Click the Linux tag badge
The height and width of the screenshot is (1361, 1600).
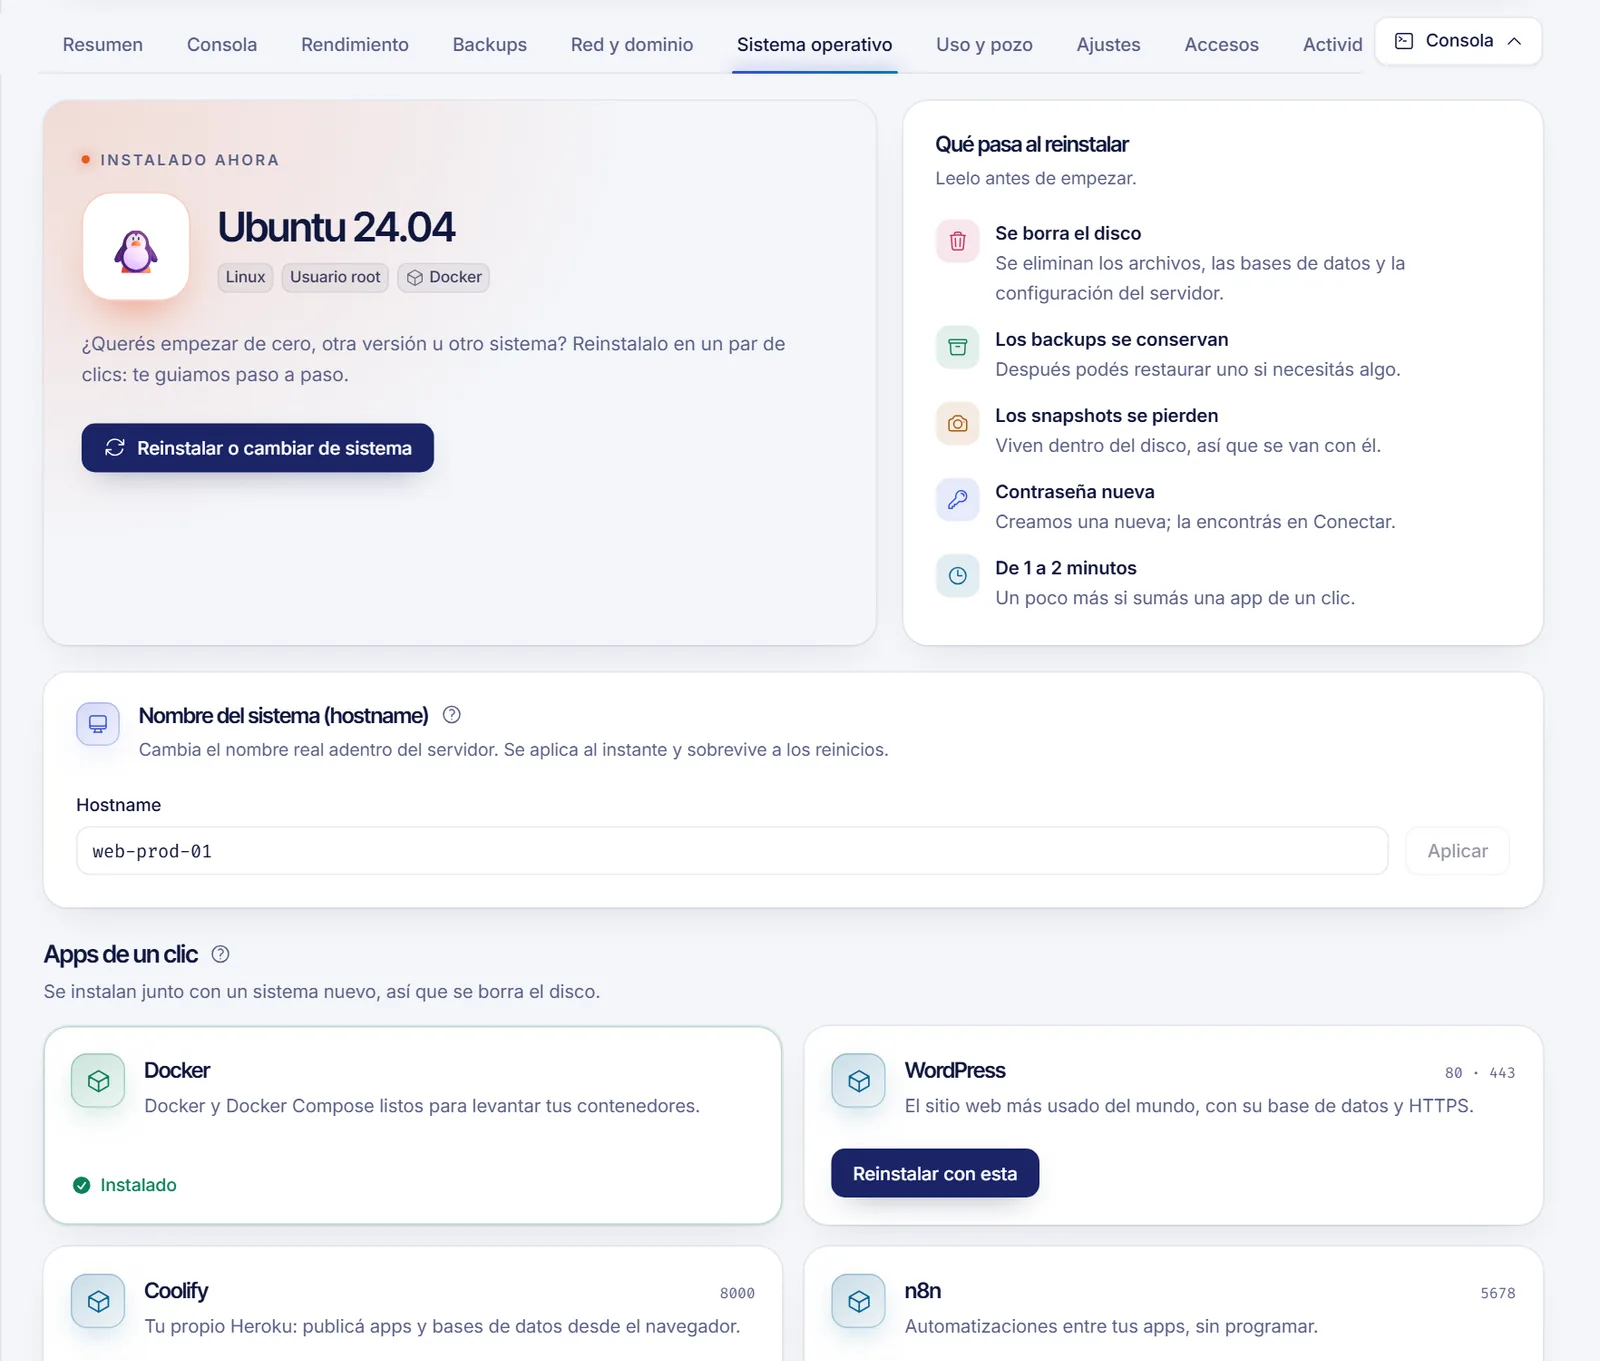[245, 277]
